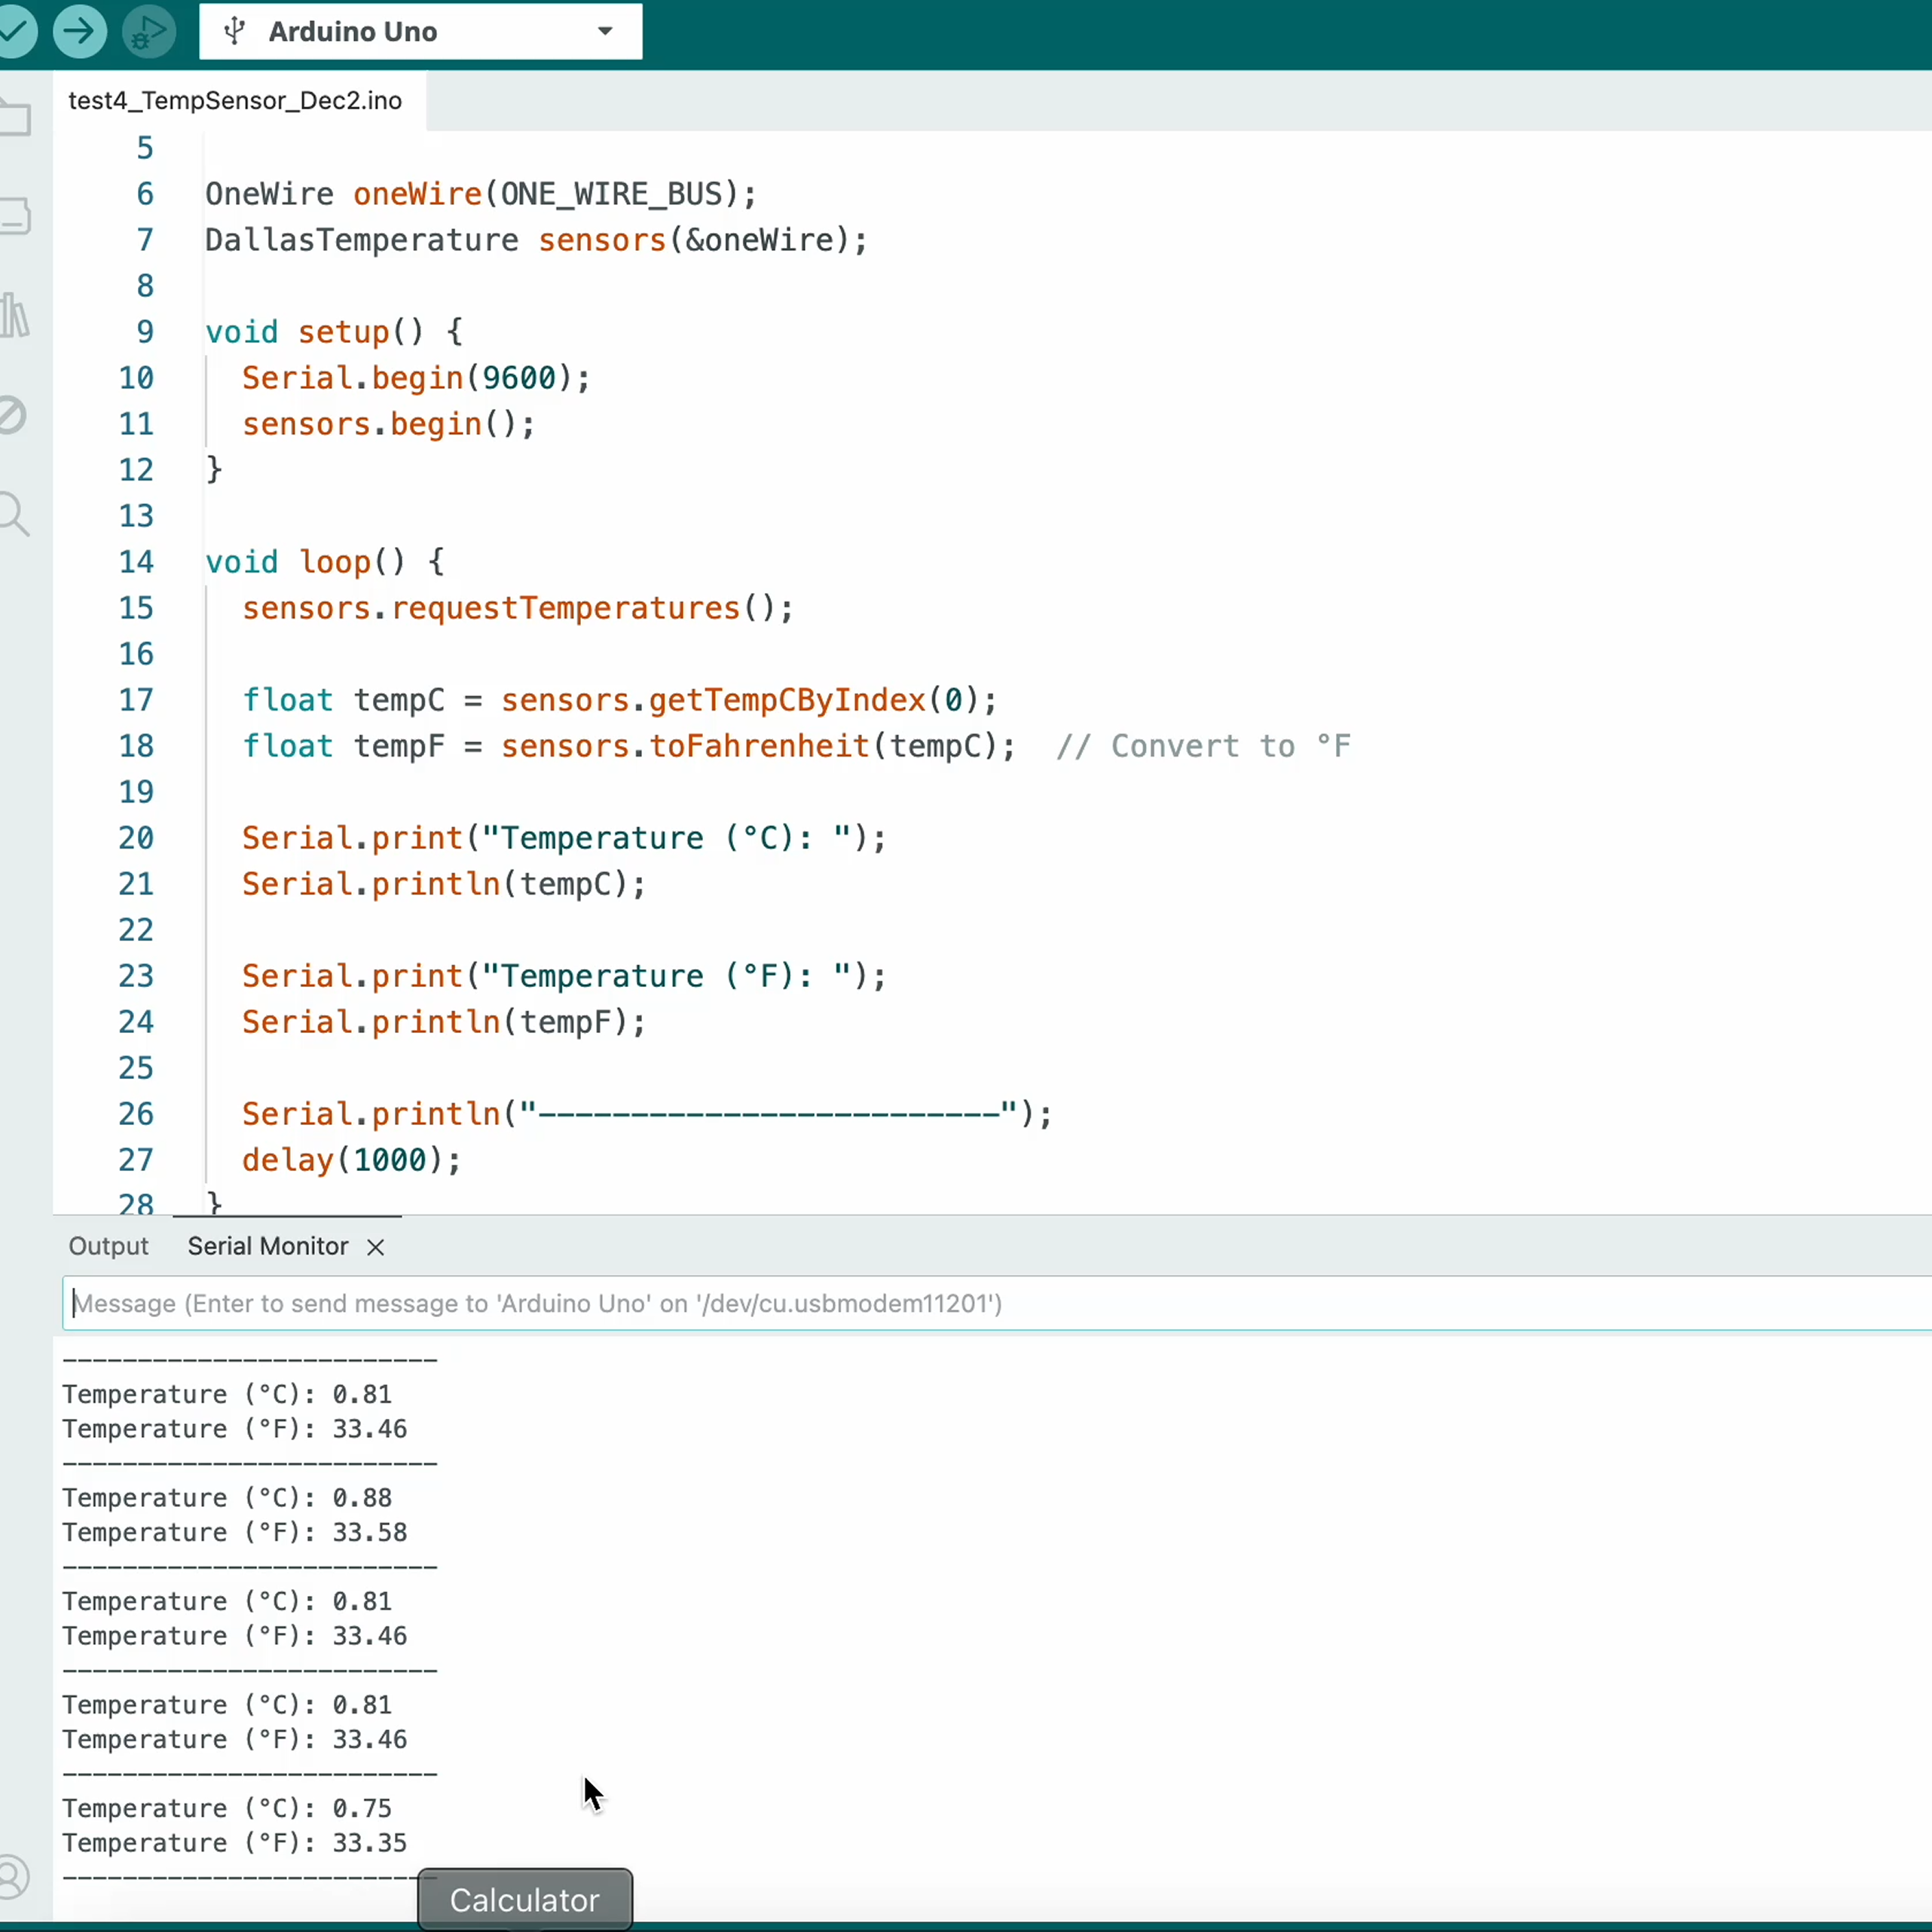Viewport: 1932px width, 1932px height.
Task: Open the Library Manager books icon
Action: pyautogui.click(x=15, y=316)
